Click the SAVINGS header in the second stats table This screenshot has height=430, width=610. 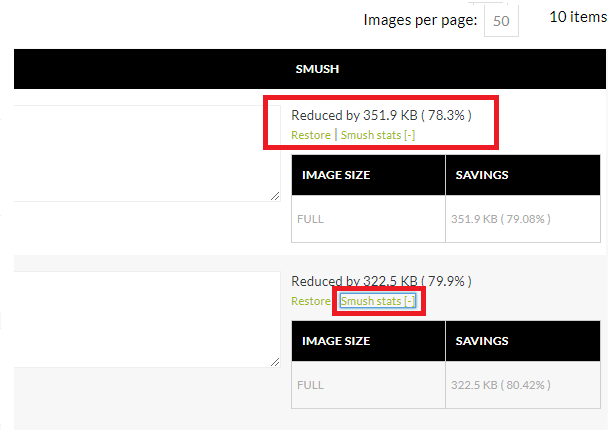tap(523, 341)
